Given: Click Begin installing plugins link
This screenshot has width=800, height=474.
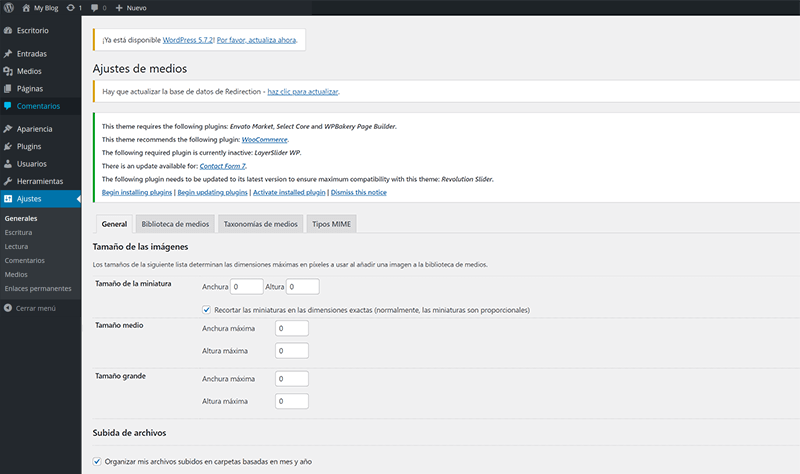Looking at the screenshot, I should pyautogui.click(x=137, y=192).
